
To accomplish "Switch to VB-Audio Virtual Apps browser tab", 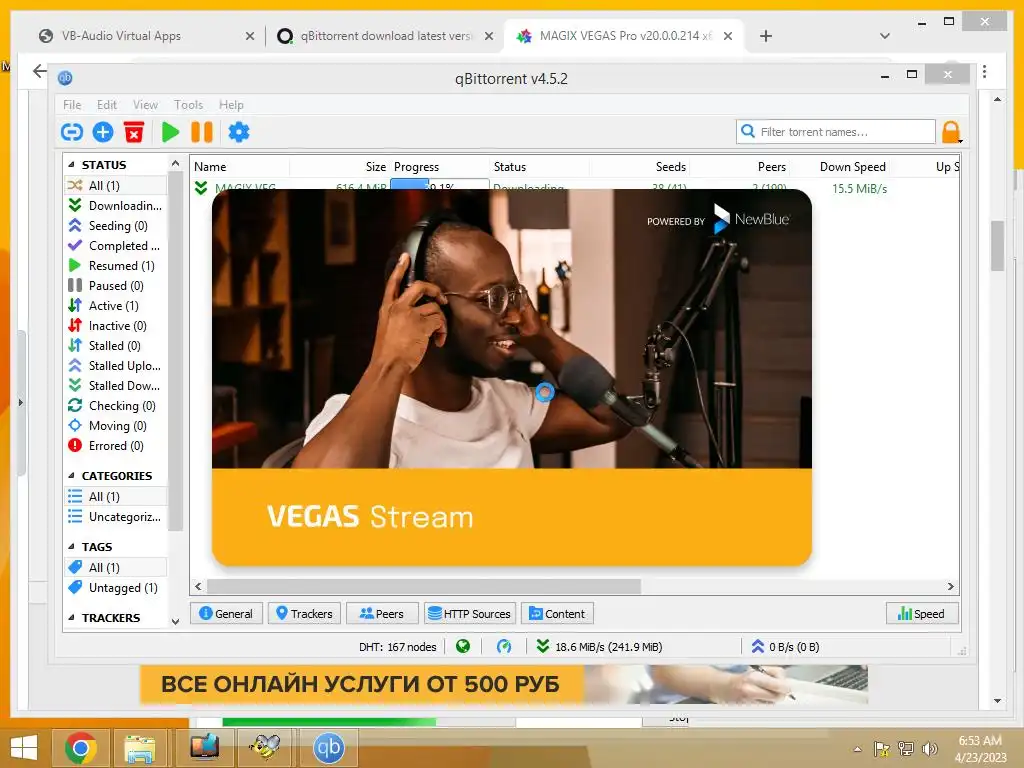I will tap(146, 36).
